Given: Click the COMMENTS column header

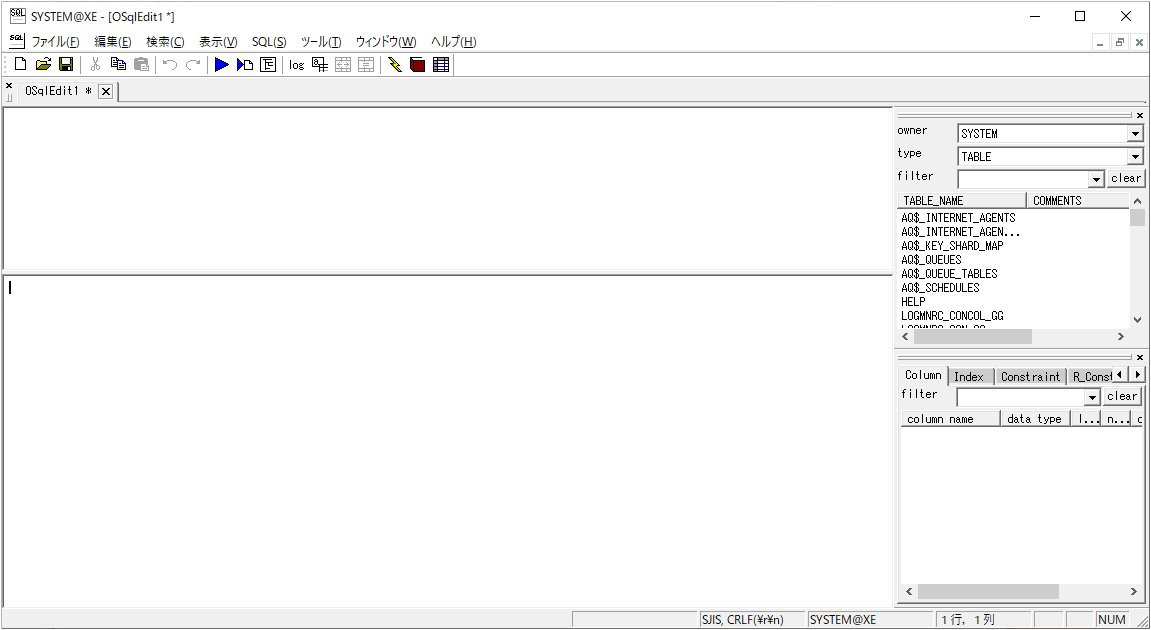Looking at the screenshot, I should (x=1078, y=200).
